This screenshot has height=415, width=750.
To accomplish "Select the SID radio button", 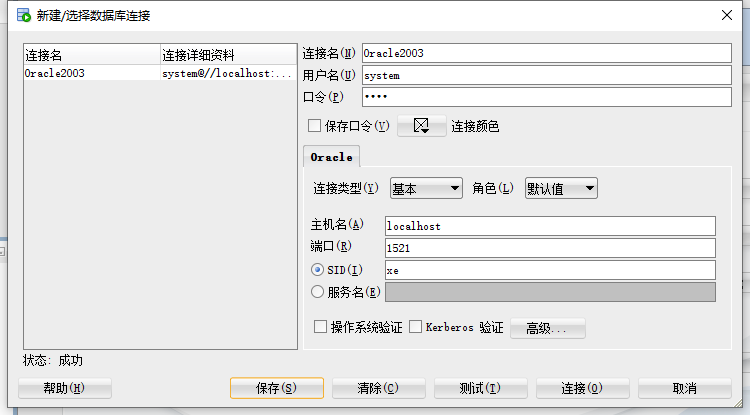I will [x=317, y=270].
